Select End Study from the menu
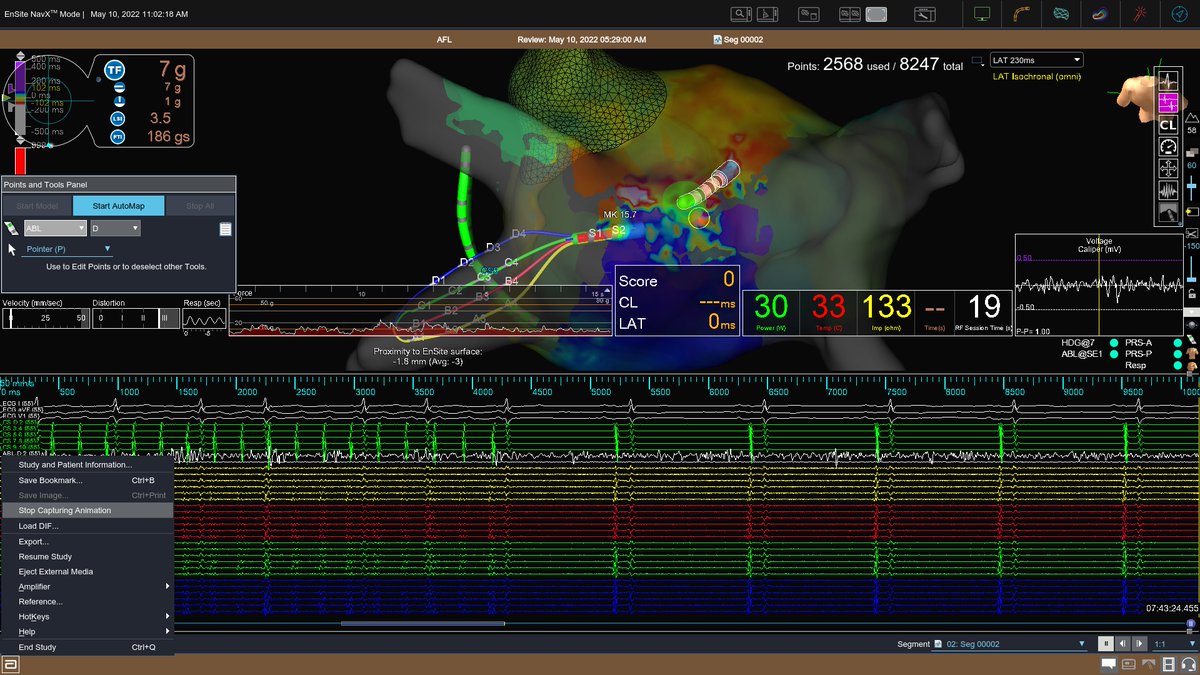 point(87,647)
